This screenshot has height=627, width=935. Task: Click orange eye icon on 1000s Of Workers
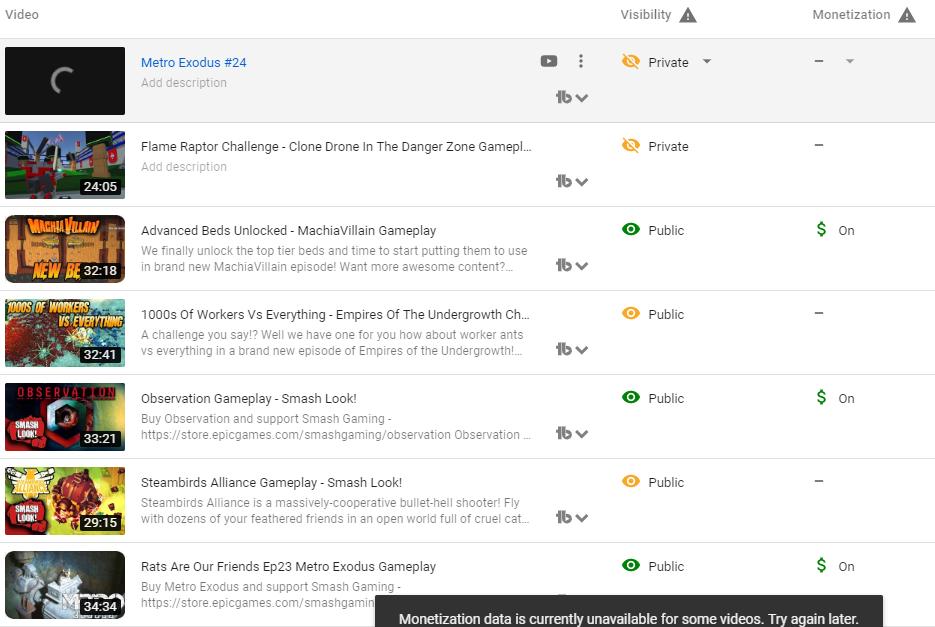[x=630, y=314]
